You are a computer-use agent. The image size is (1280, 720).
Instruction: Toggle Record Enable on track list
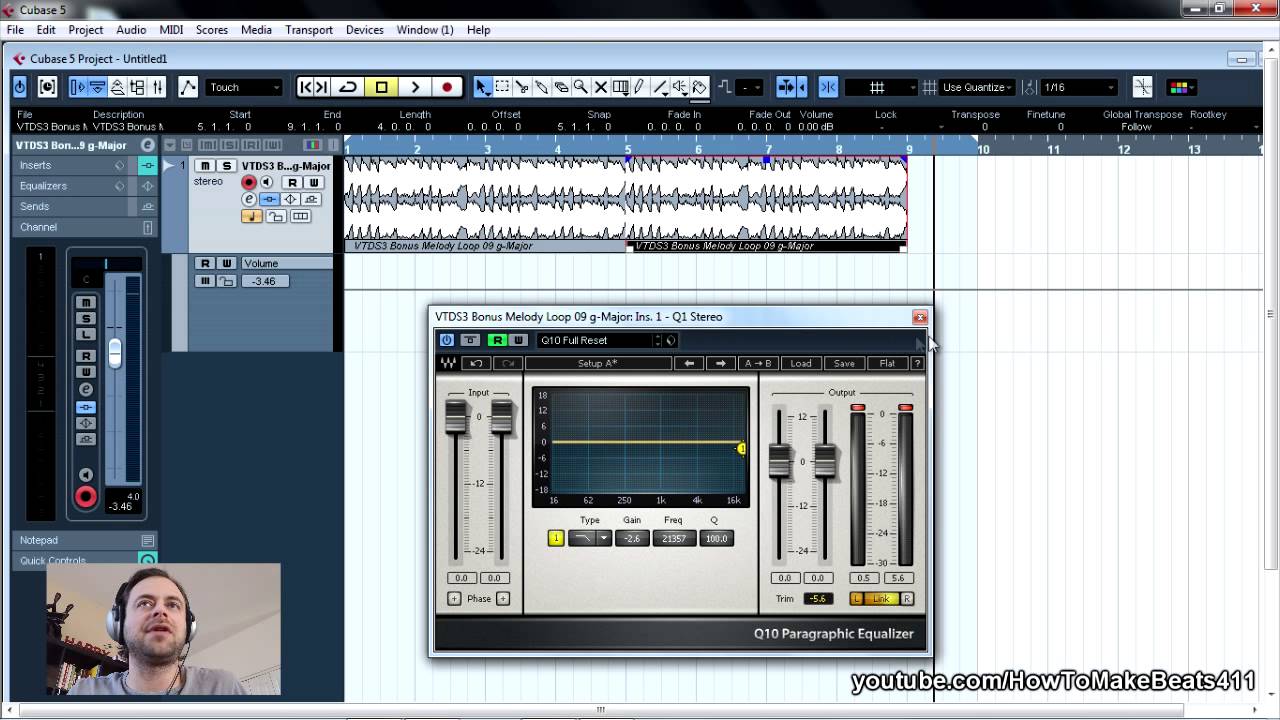point(249,182)
